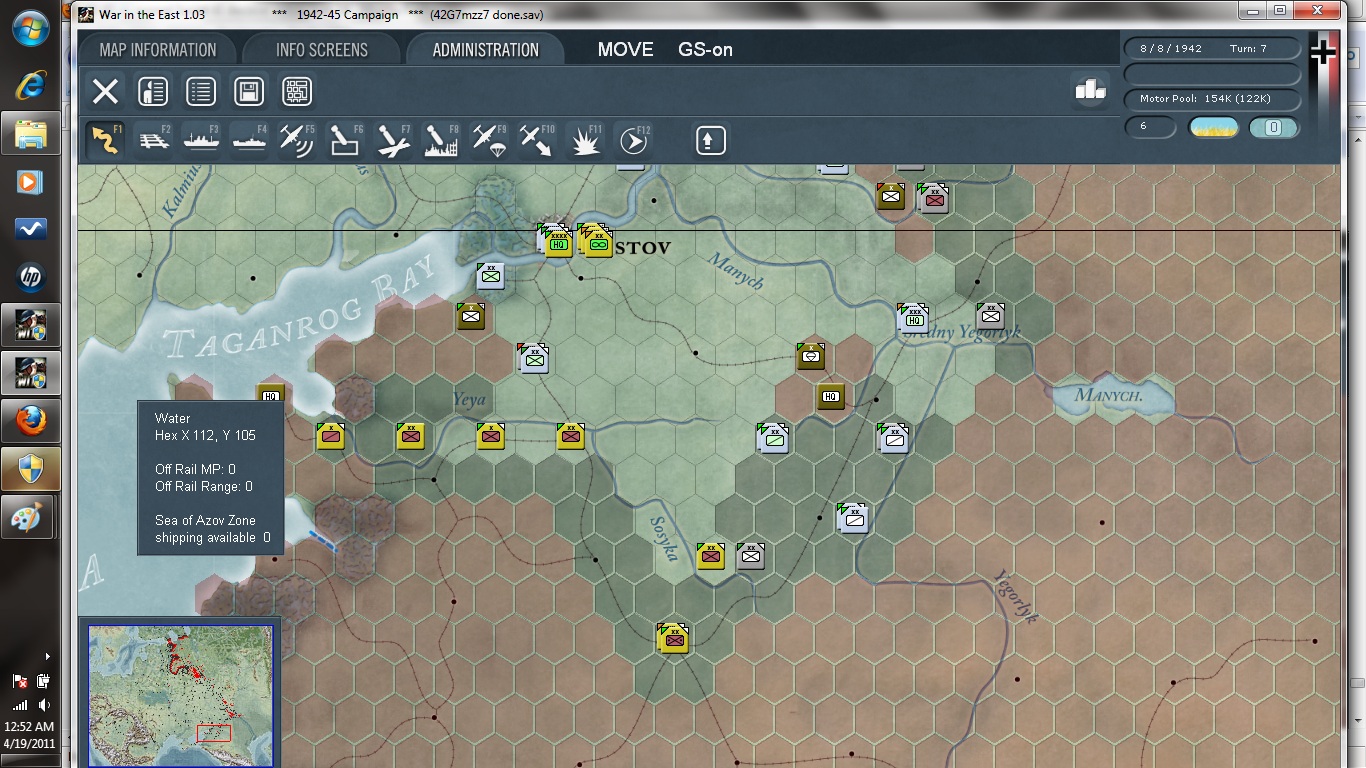Screen dimensions: 1366x768
Task: Select Bomb Airfield mode (F7)
Action: (x=393, y=140)
